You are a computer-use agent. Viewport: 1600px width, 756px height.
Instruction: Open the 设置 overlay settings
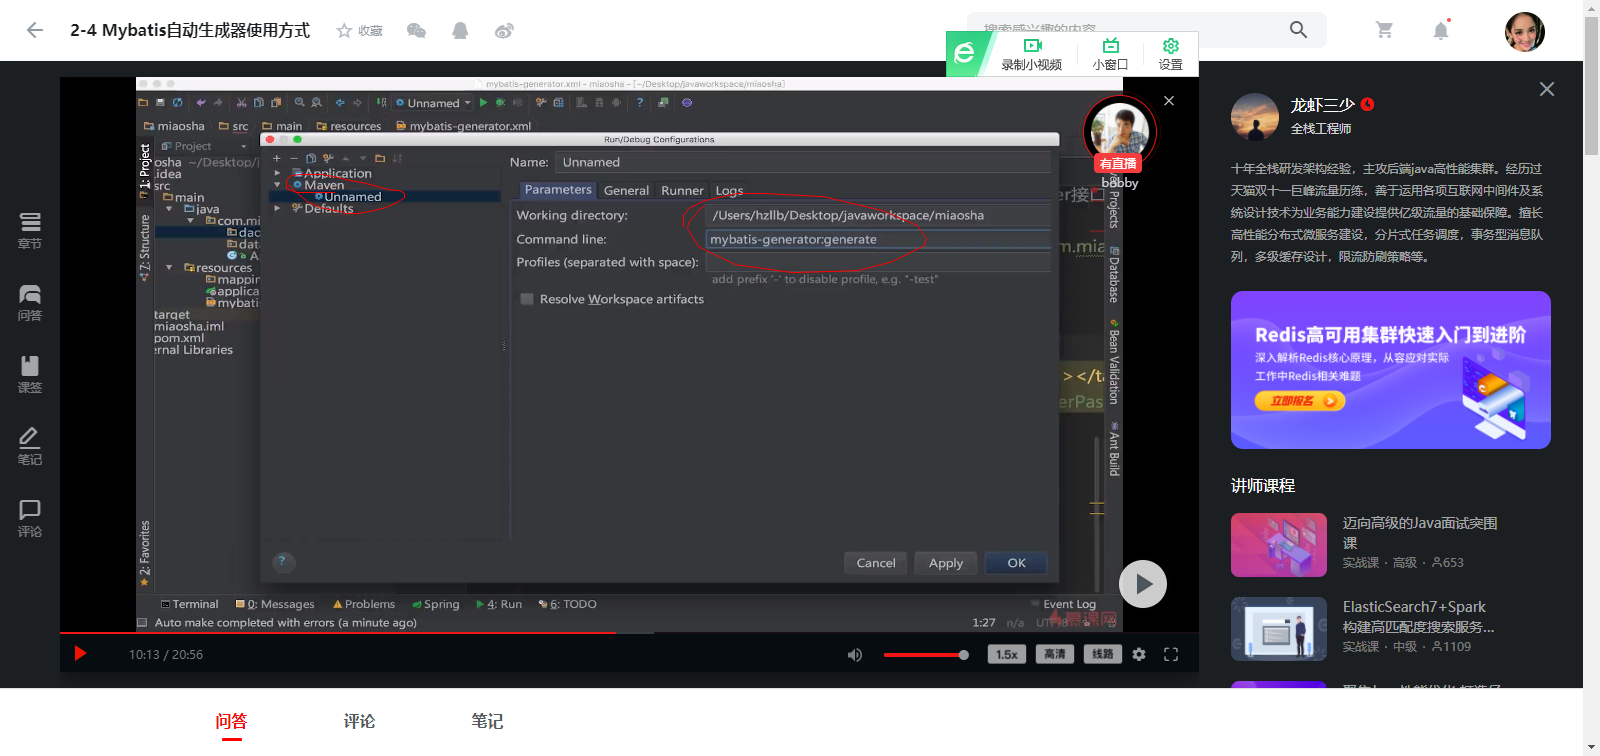(x=1171, y=54)
